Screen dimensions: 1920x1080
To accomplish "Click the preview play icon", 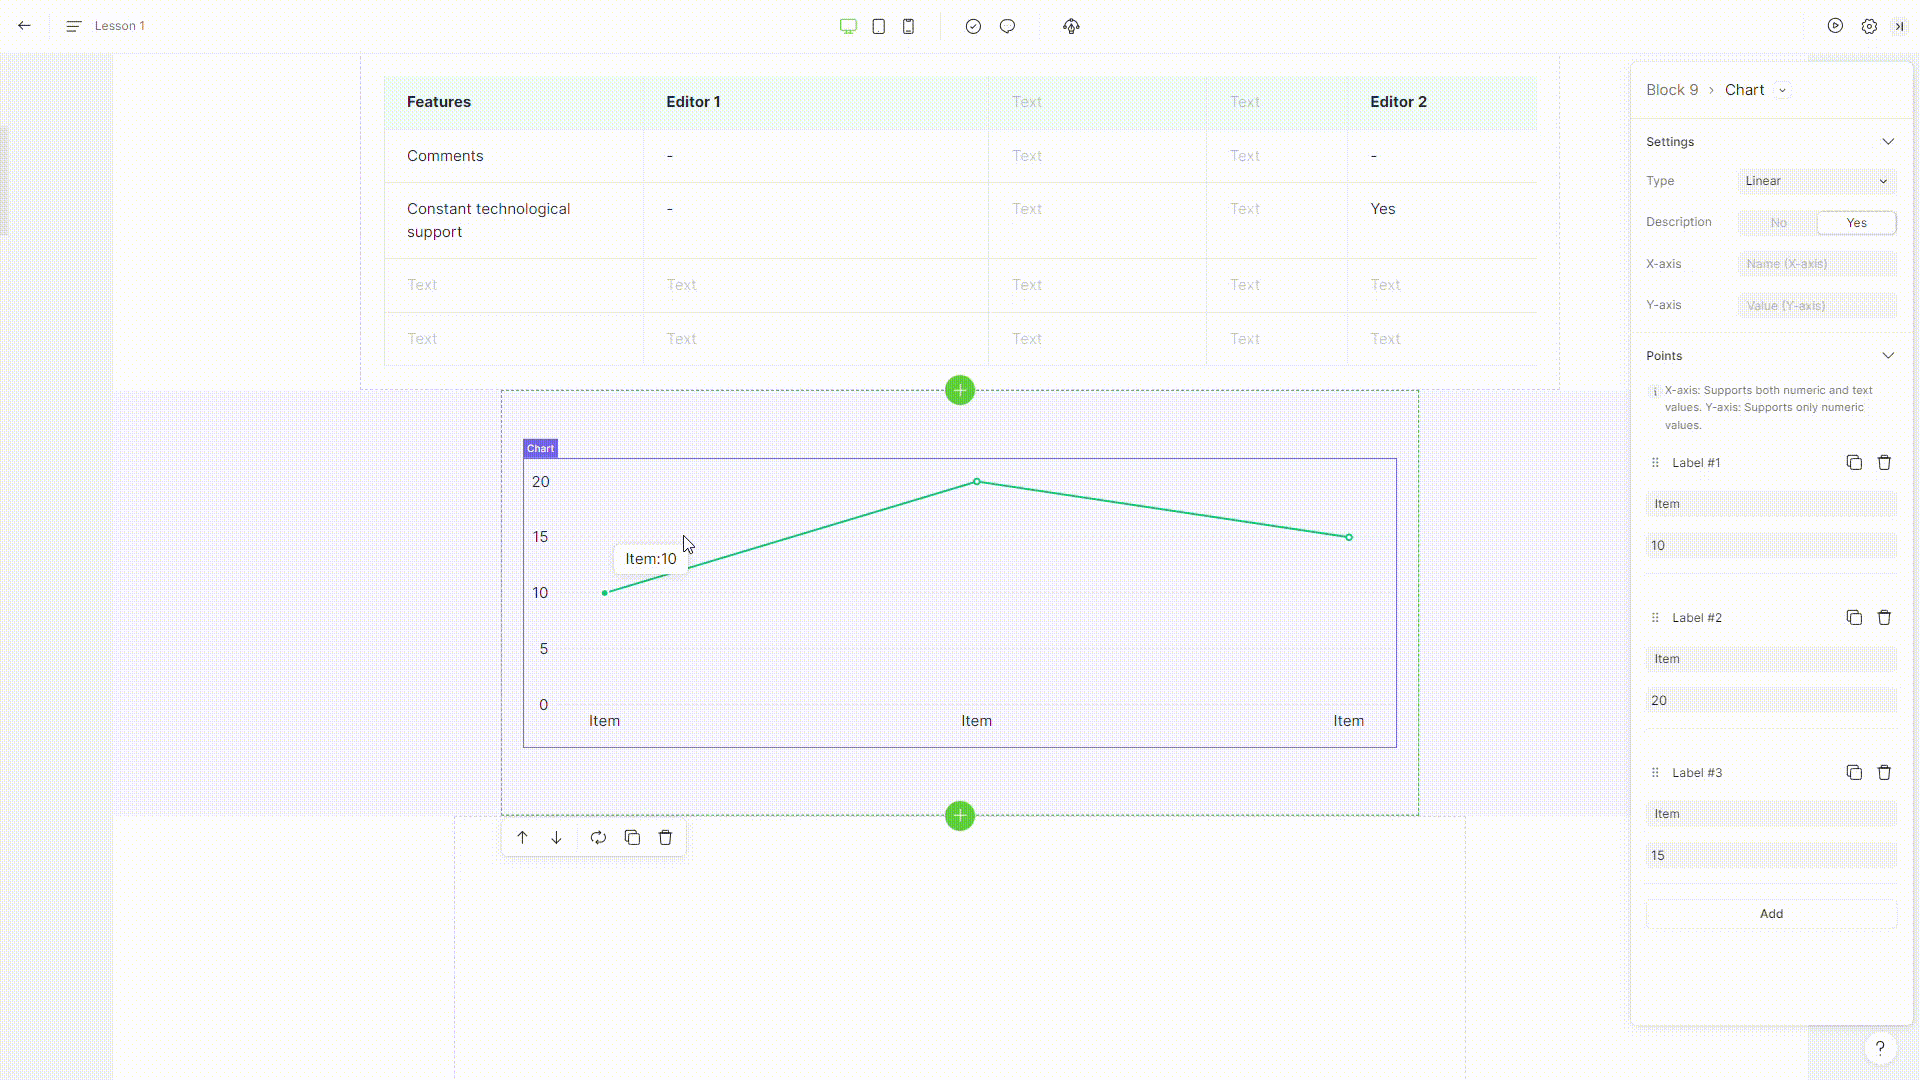I will [1835, 26].
